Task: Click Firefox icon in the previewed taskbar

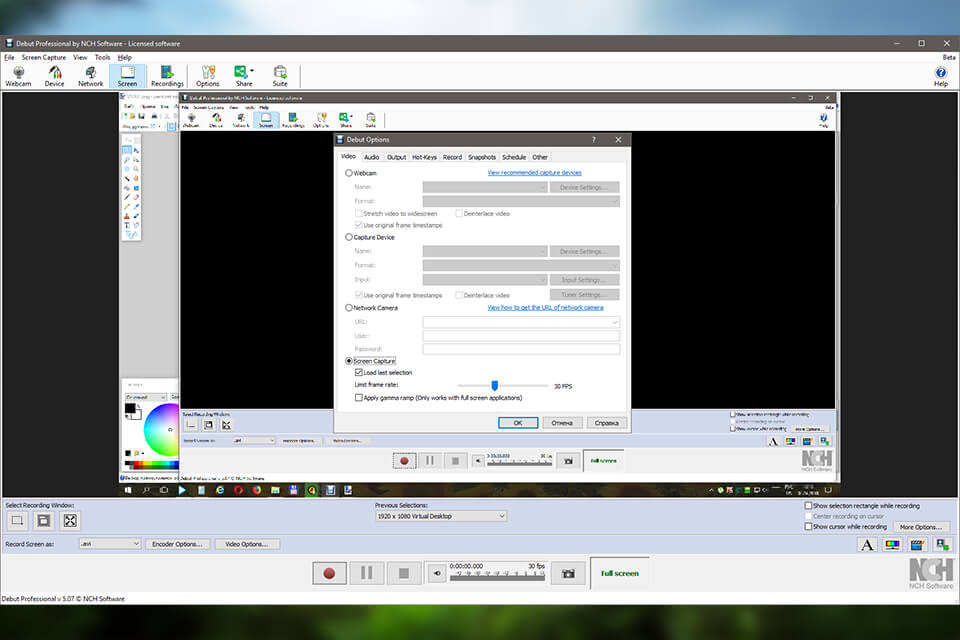Action: [257, 490]
